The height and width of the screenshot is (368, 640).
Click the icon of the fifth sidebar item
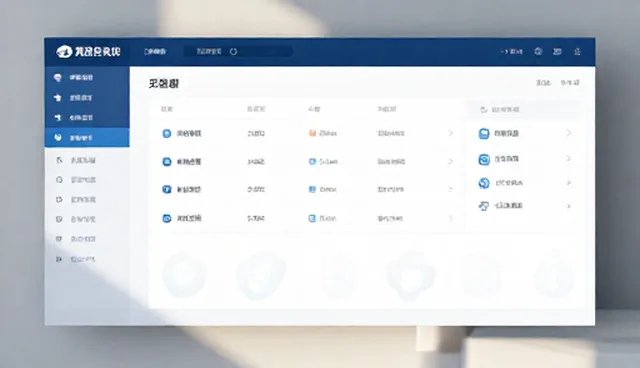coord(59,160)
